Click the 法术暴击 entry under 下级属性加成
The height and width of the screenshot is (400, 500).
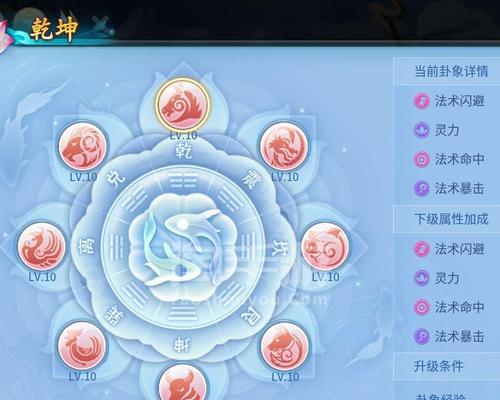(x=449, y=336)
